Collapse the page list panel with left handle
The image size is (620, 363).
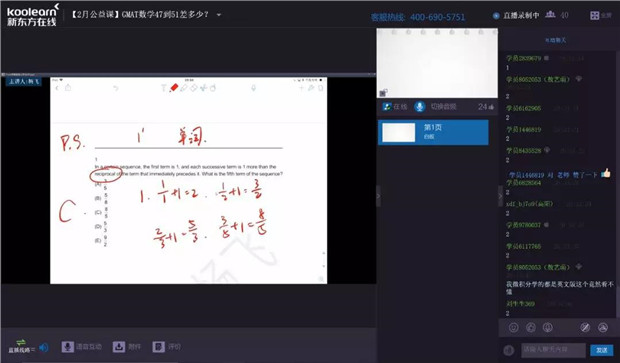click(x=378, y=196)
